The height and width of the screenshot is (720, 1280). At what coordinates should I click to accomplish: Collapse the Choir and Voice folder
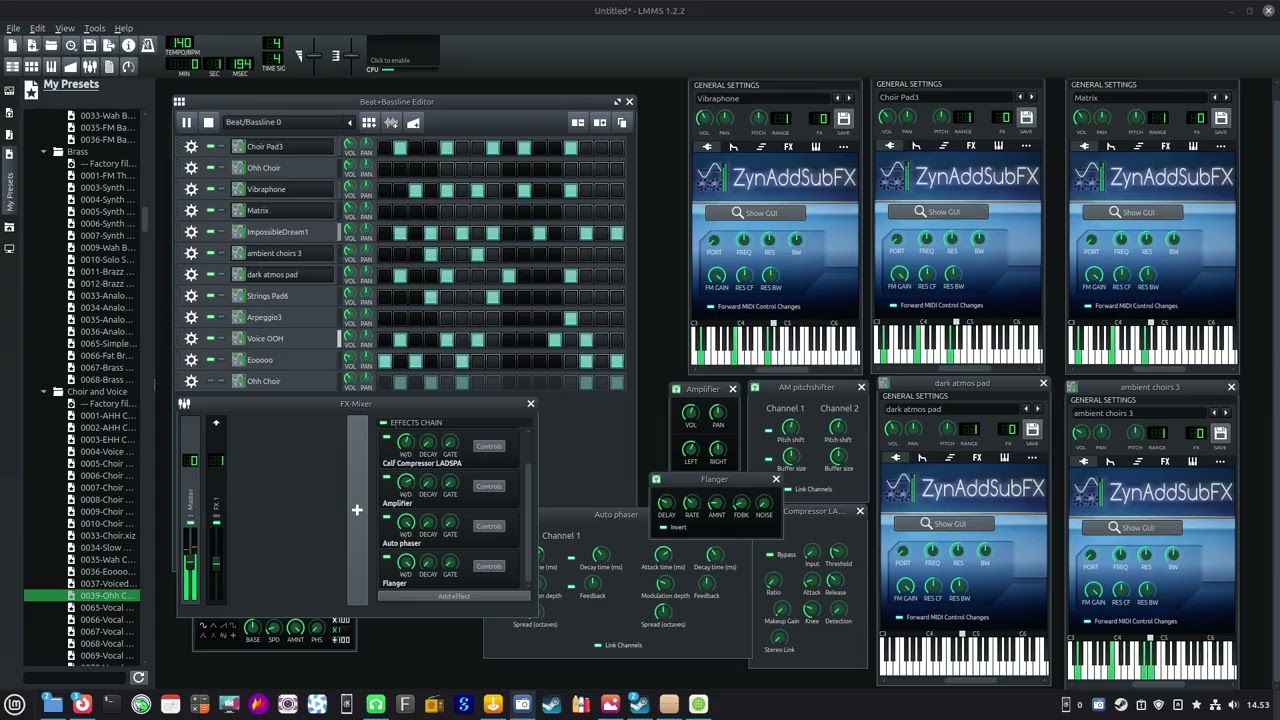coord(44,392)
